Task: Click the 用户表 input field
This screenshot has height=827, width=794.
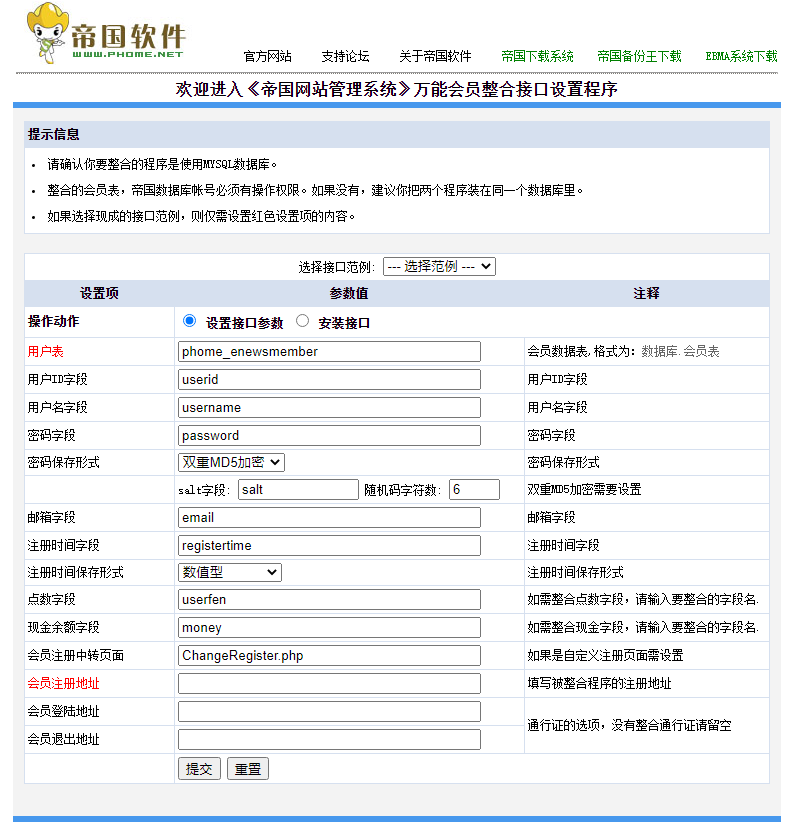Action: [329, 352]
